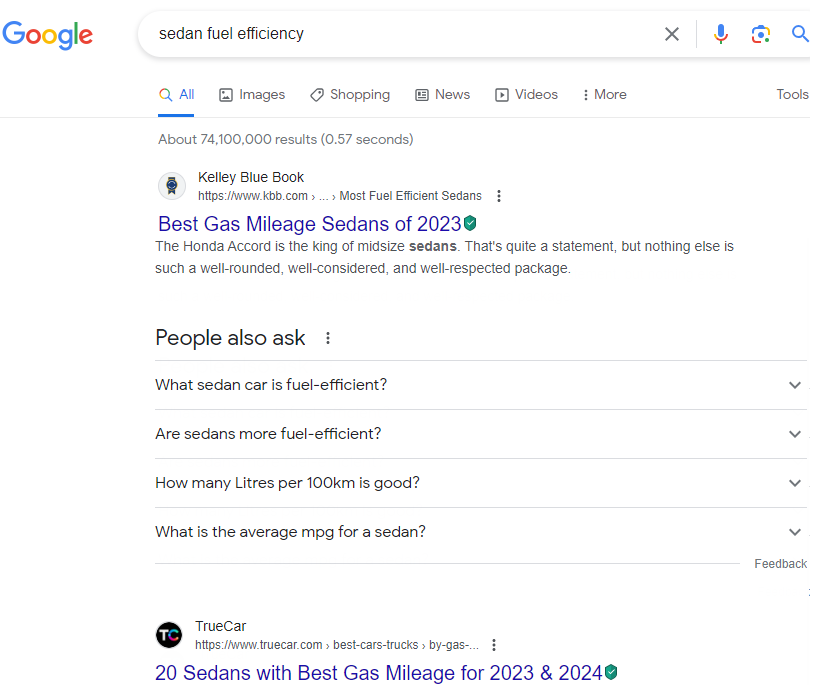Click the magnifying glass search button

[x=800, y=33]
